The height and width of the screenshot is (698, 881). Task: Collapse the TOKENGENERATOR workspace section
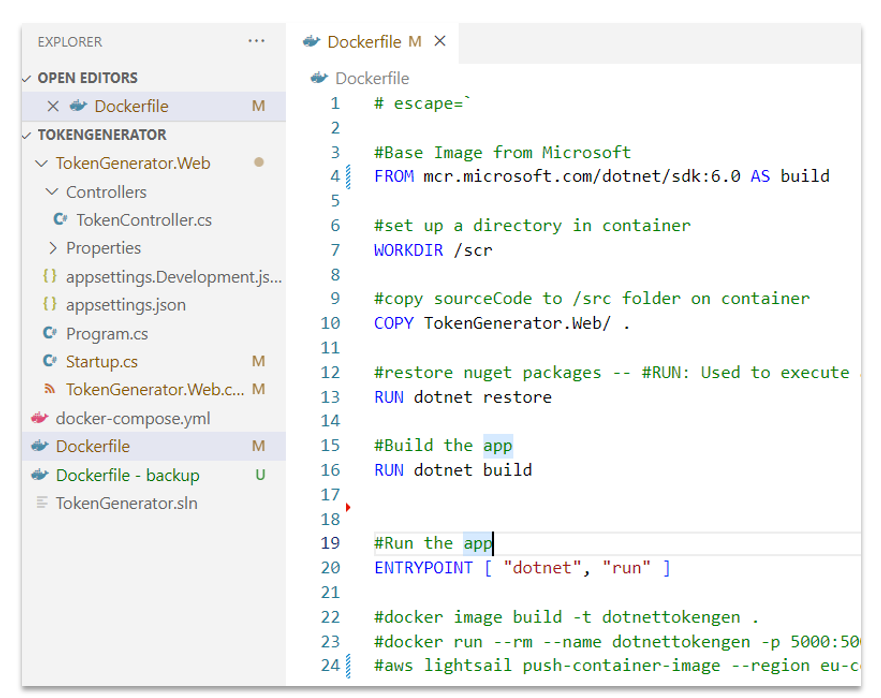click(x=27, y=135)
